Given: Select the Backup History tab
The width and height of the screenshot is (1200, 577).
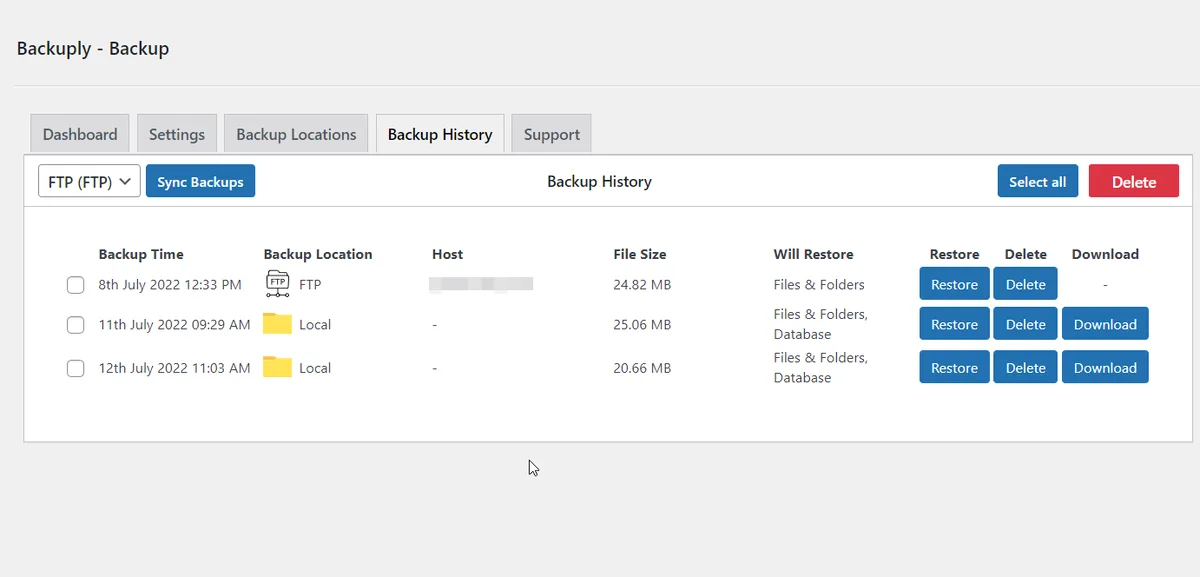Looking at the screenshot, I should 440,134.
